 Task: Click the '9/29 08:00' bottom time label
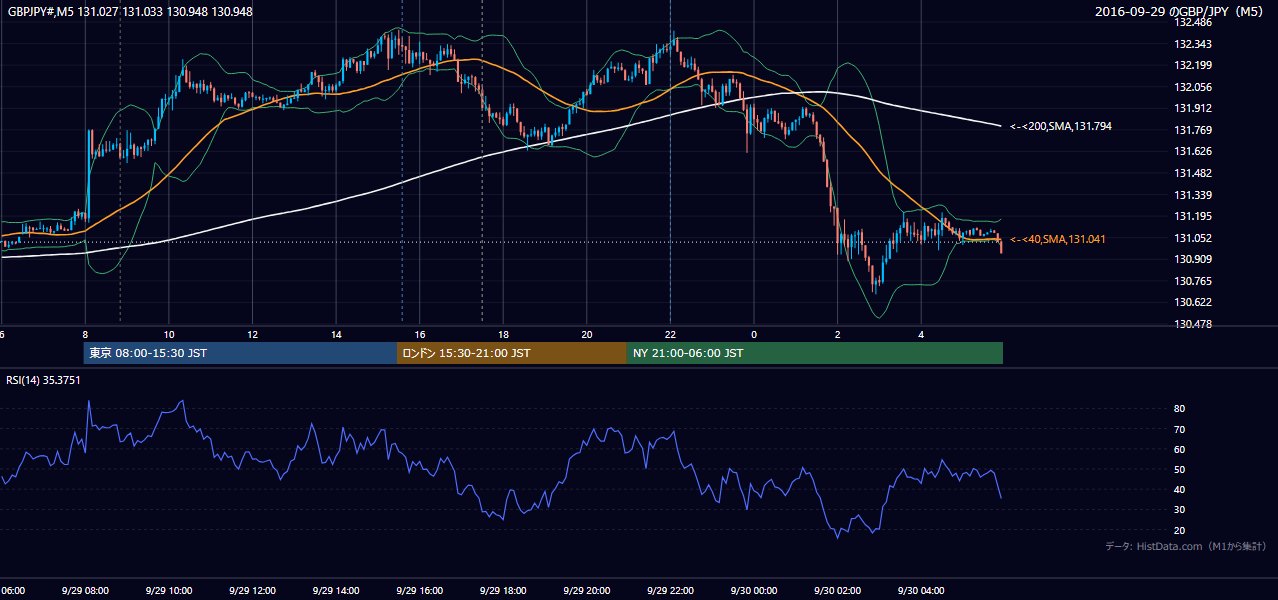coord(83,590)
